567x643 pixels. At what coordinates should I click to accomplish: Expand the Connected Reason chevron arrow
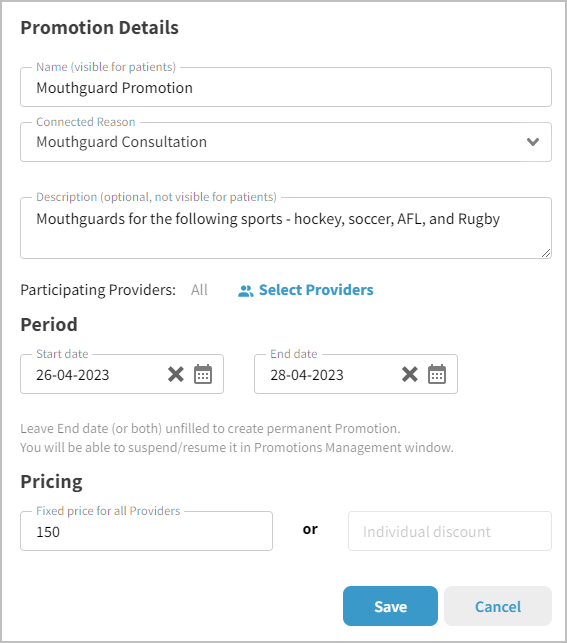click(x=533, y=142)
